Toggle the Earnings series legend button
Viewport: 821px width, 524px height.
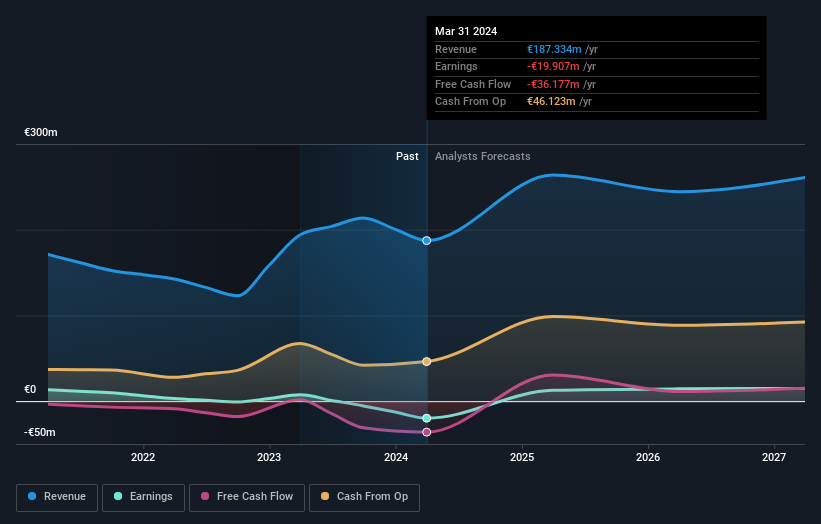pos(143,497)
